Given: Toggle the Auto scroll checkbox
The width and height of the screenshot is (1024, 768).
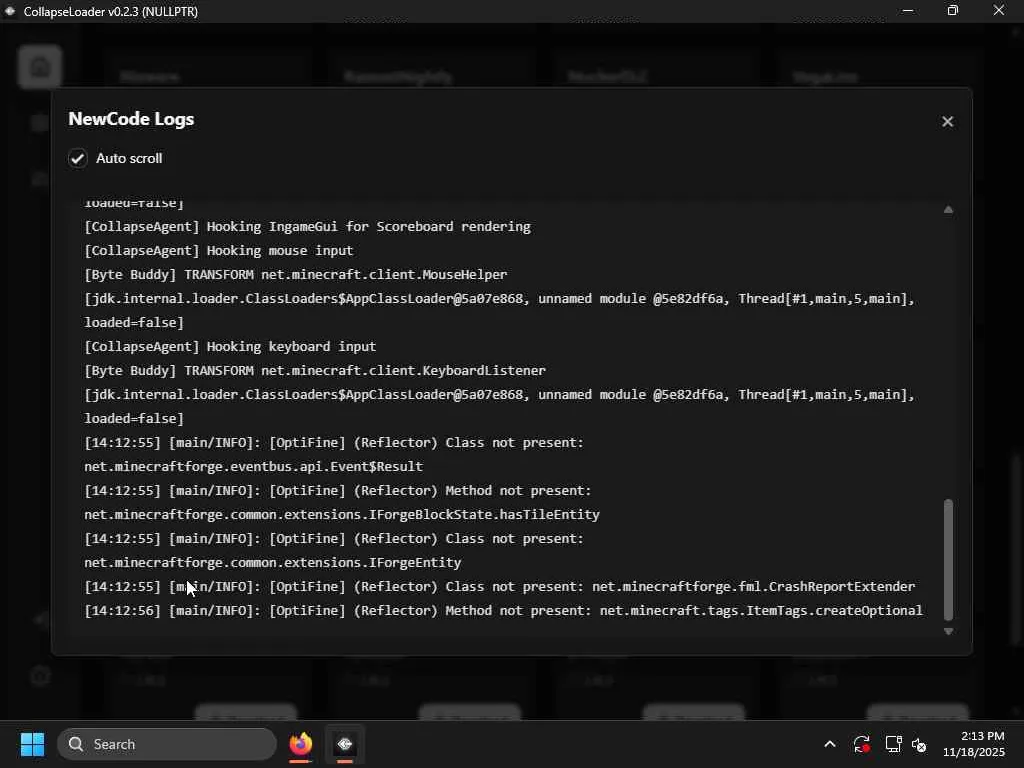Looking at the screenshot, I should (78, 158).
